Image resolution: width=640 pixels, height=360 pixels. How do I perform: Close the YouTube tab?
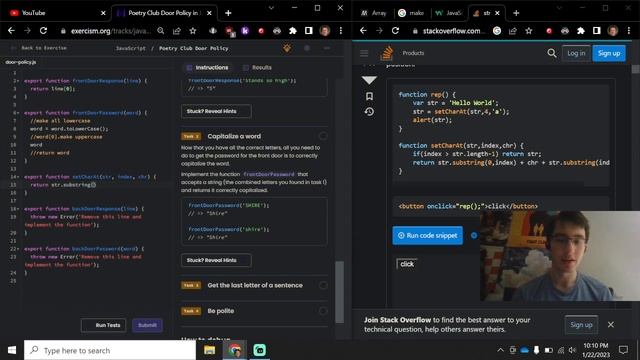pyautogui.click(x=103, y=13)
